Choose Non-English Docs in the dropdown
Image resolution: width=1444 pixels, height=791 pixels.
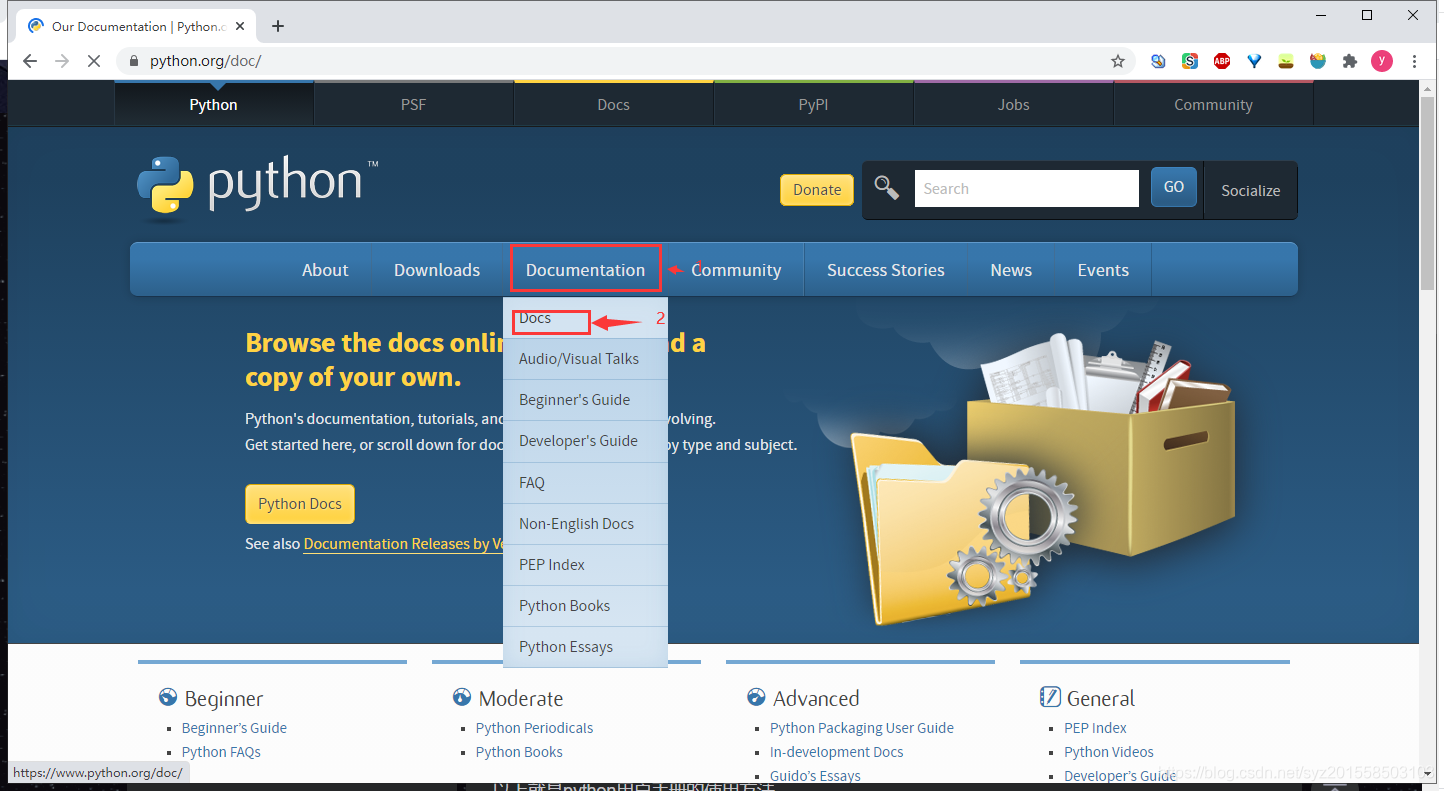pyautogui.click(x=585, y=524)
